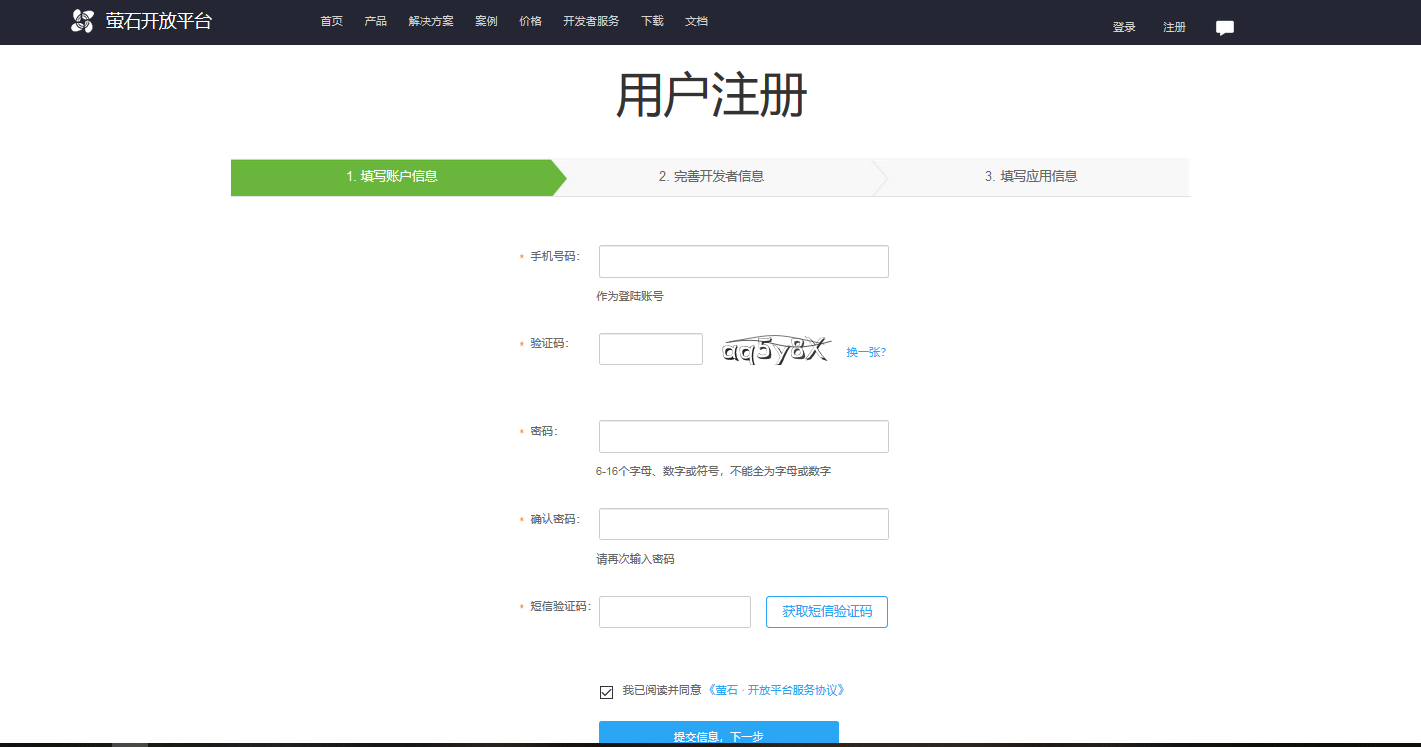Click the 手机号码 input field
1421x747 pixels.
(743, 261)
